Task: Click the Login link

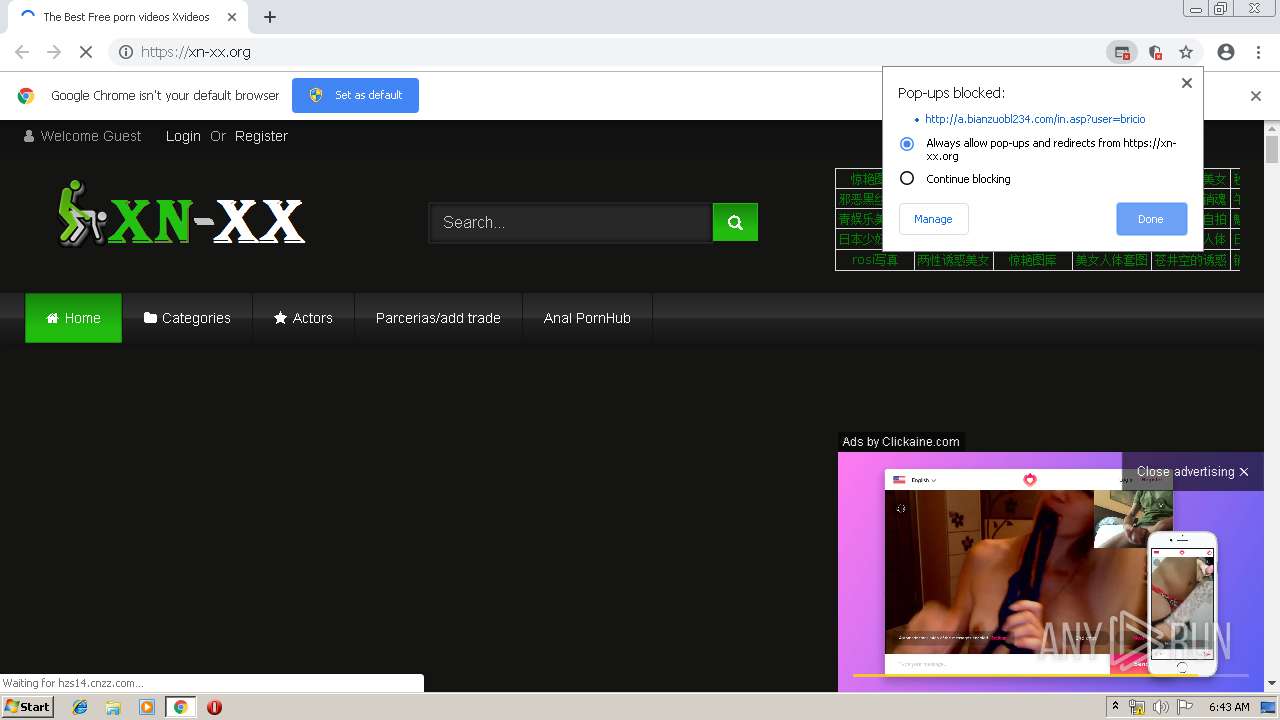Action: pyautogui.click(x=183, y=136)
